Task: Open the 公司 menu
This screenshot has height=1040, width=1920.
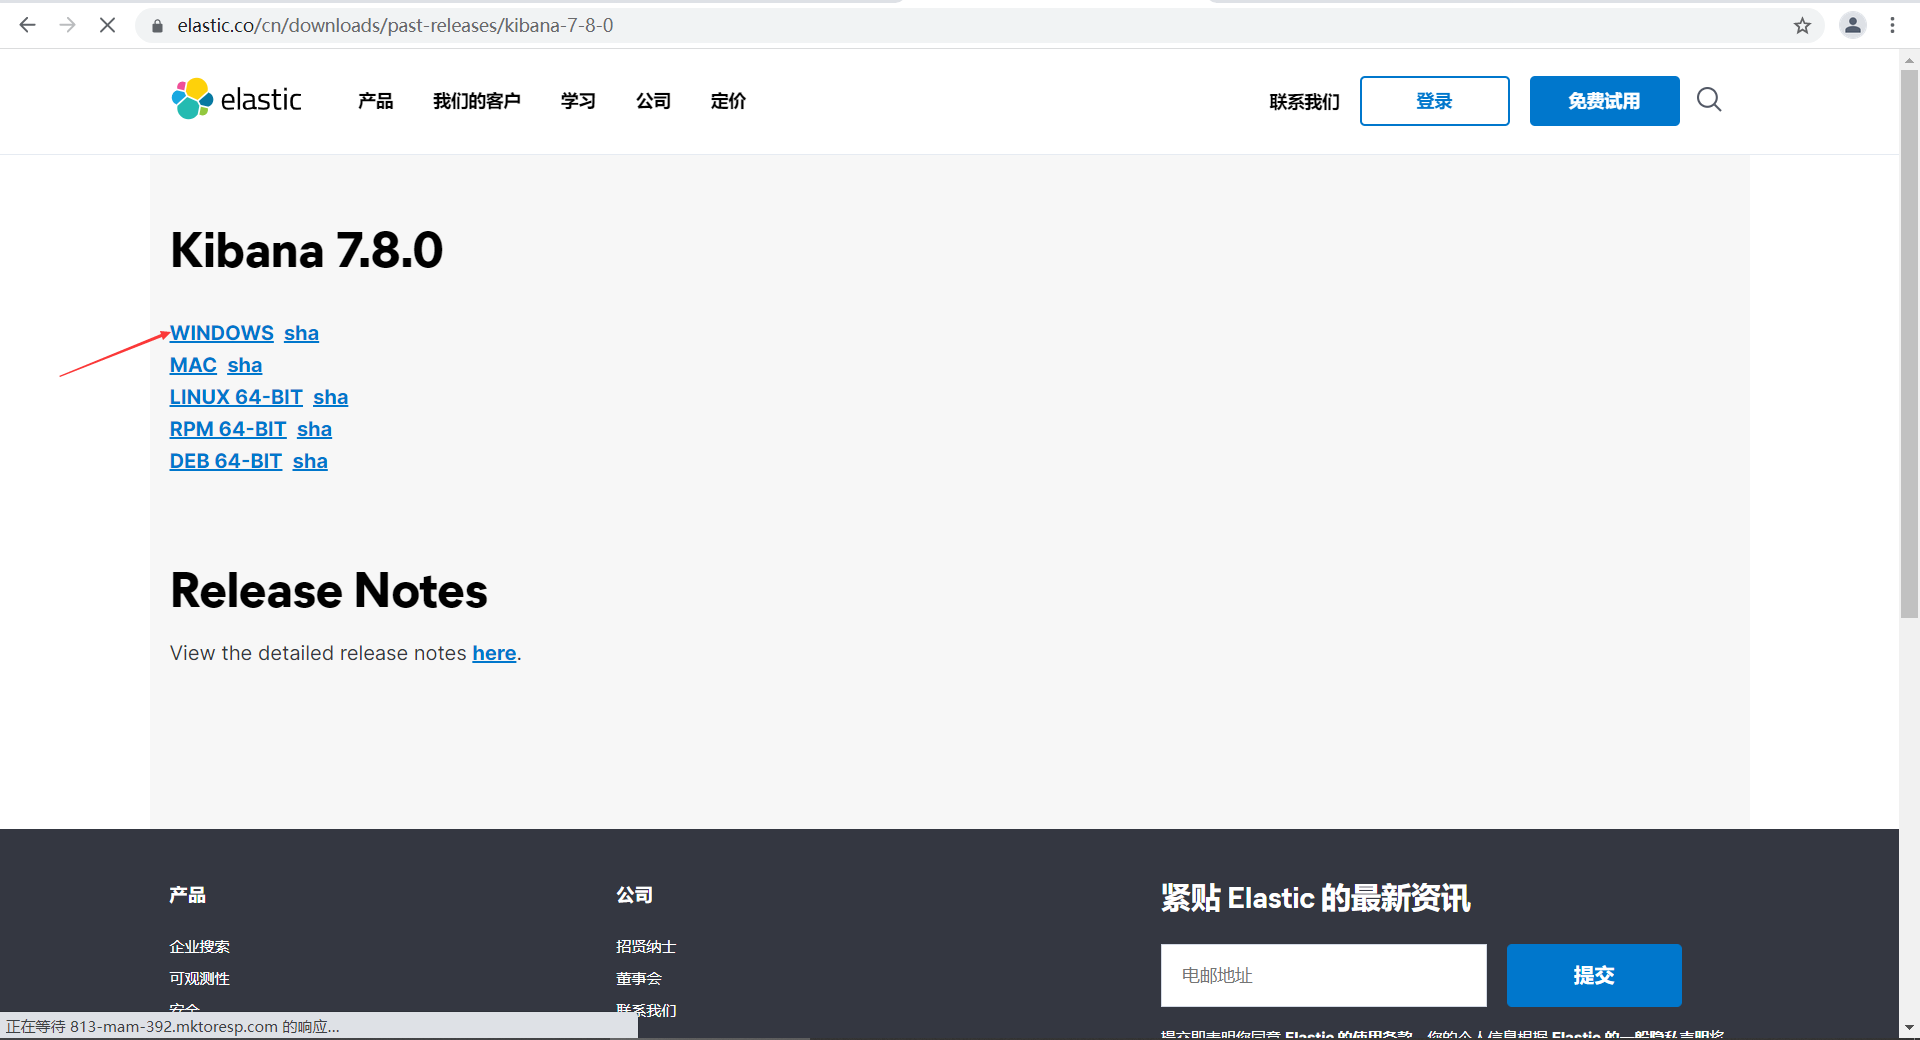Action: click(x=654, y=101)
